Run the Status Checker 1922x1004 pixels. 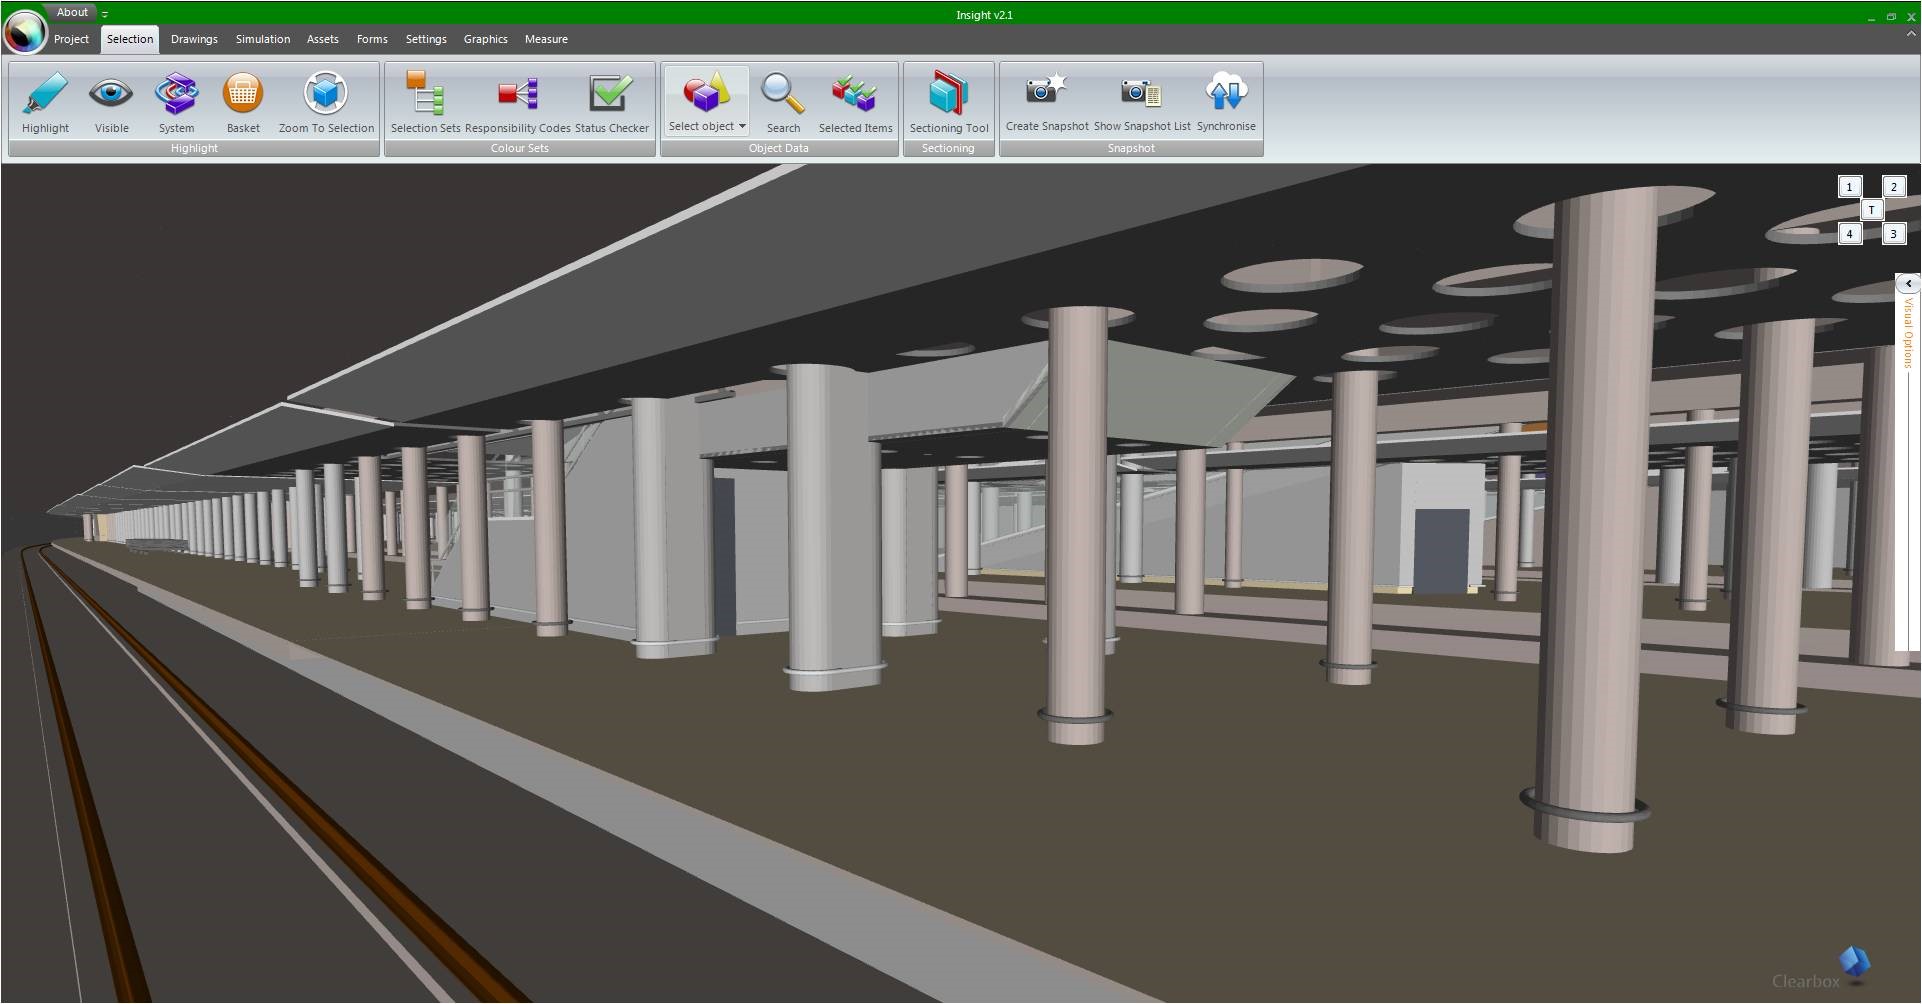[611, 102]
